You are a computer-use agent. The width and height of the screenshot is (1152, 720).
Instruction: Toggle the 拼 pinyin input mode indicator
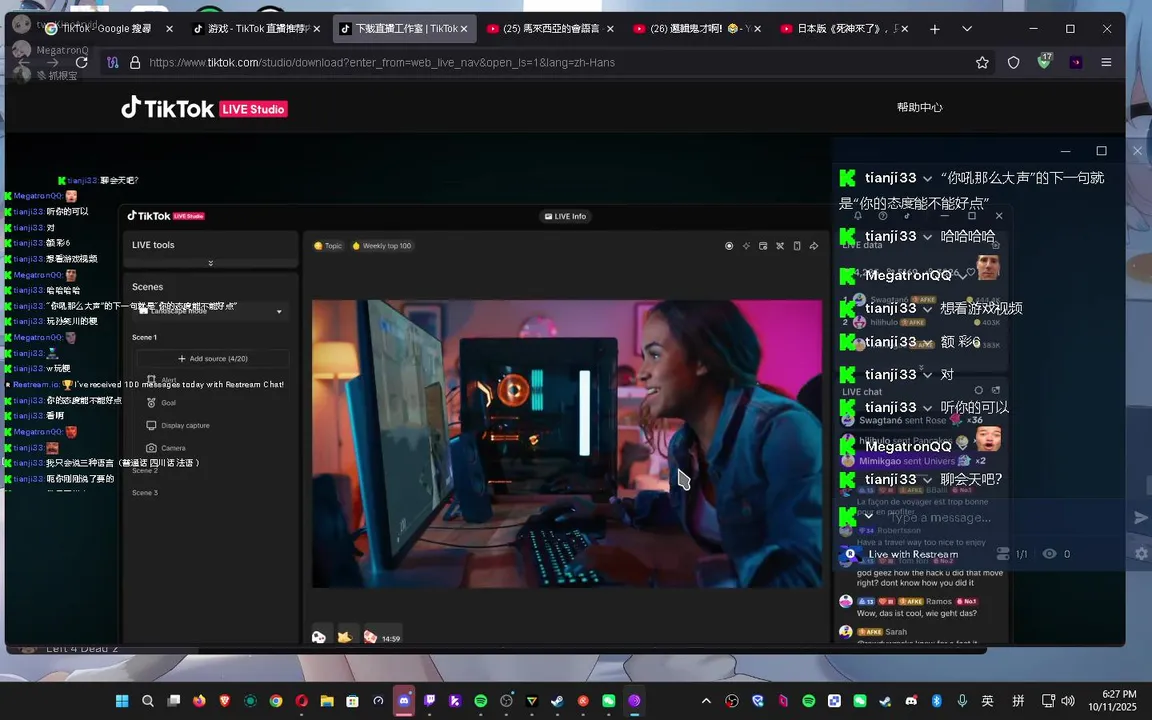(x=1018, y=701)
